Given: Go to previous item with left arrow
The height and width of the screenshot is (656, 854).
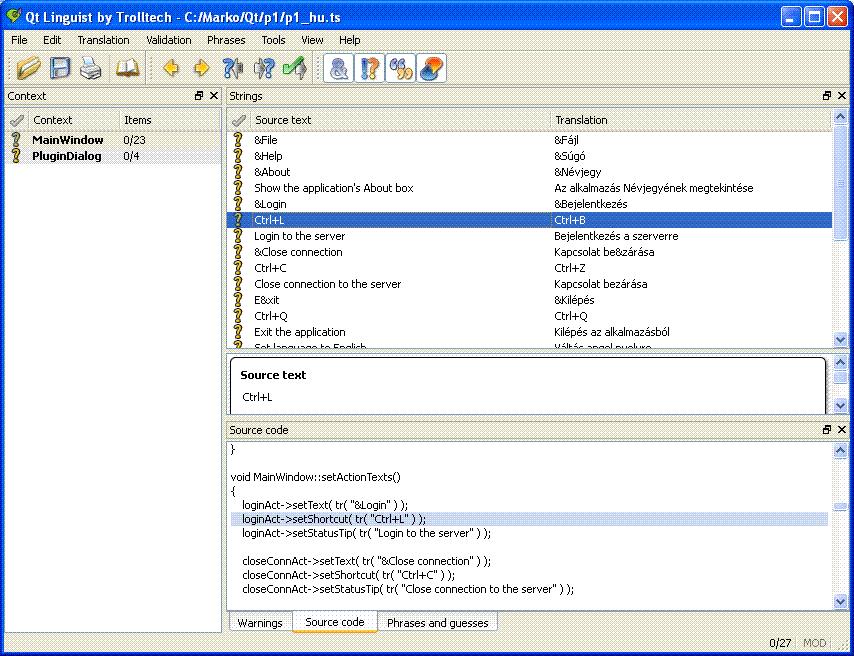Looking at the screenshot, I should click(x=171, y=68).
